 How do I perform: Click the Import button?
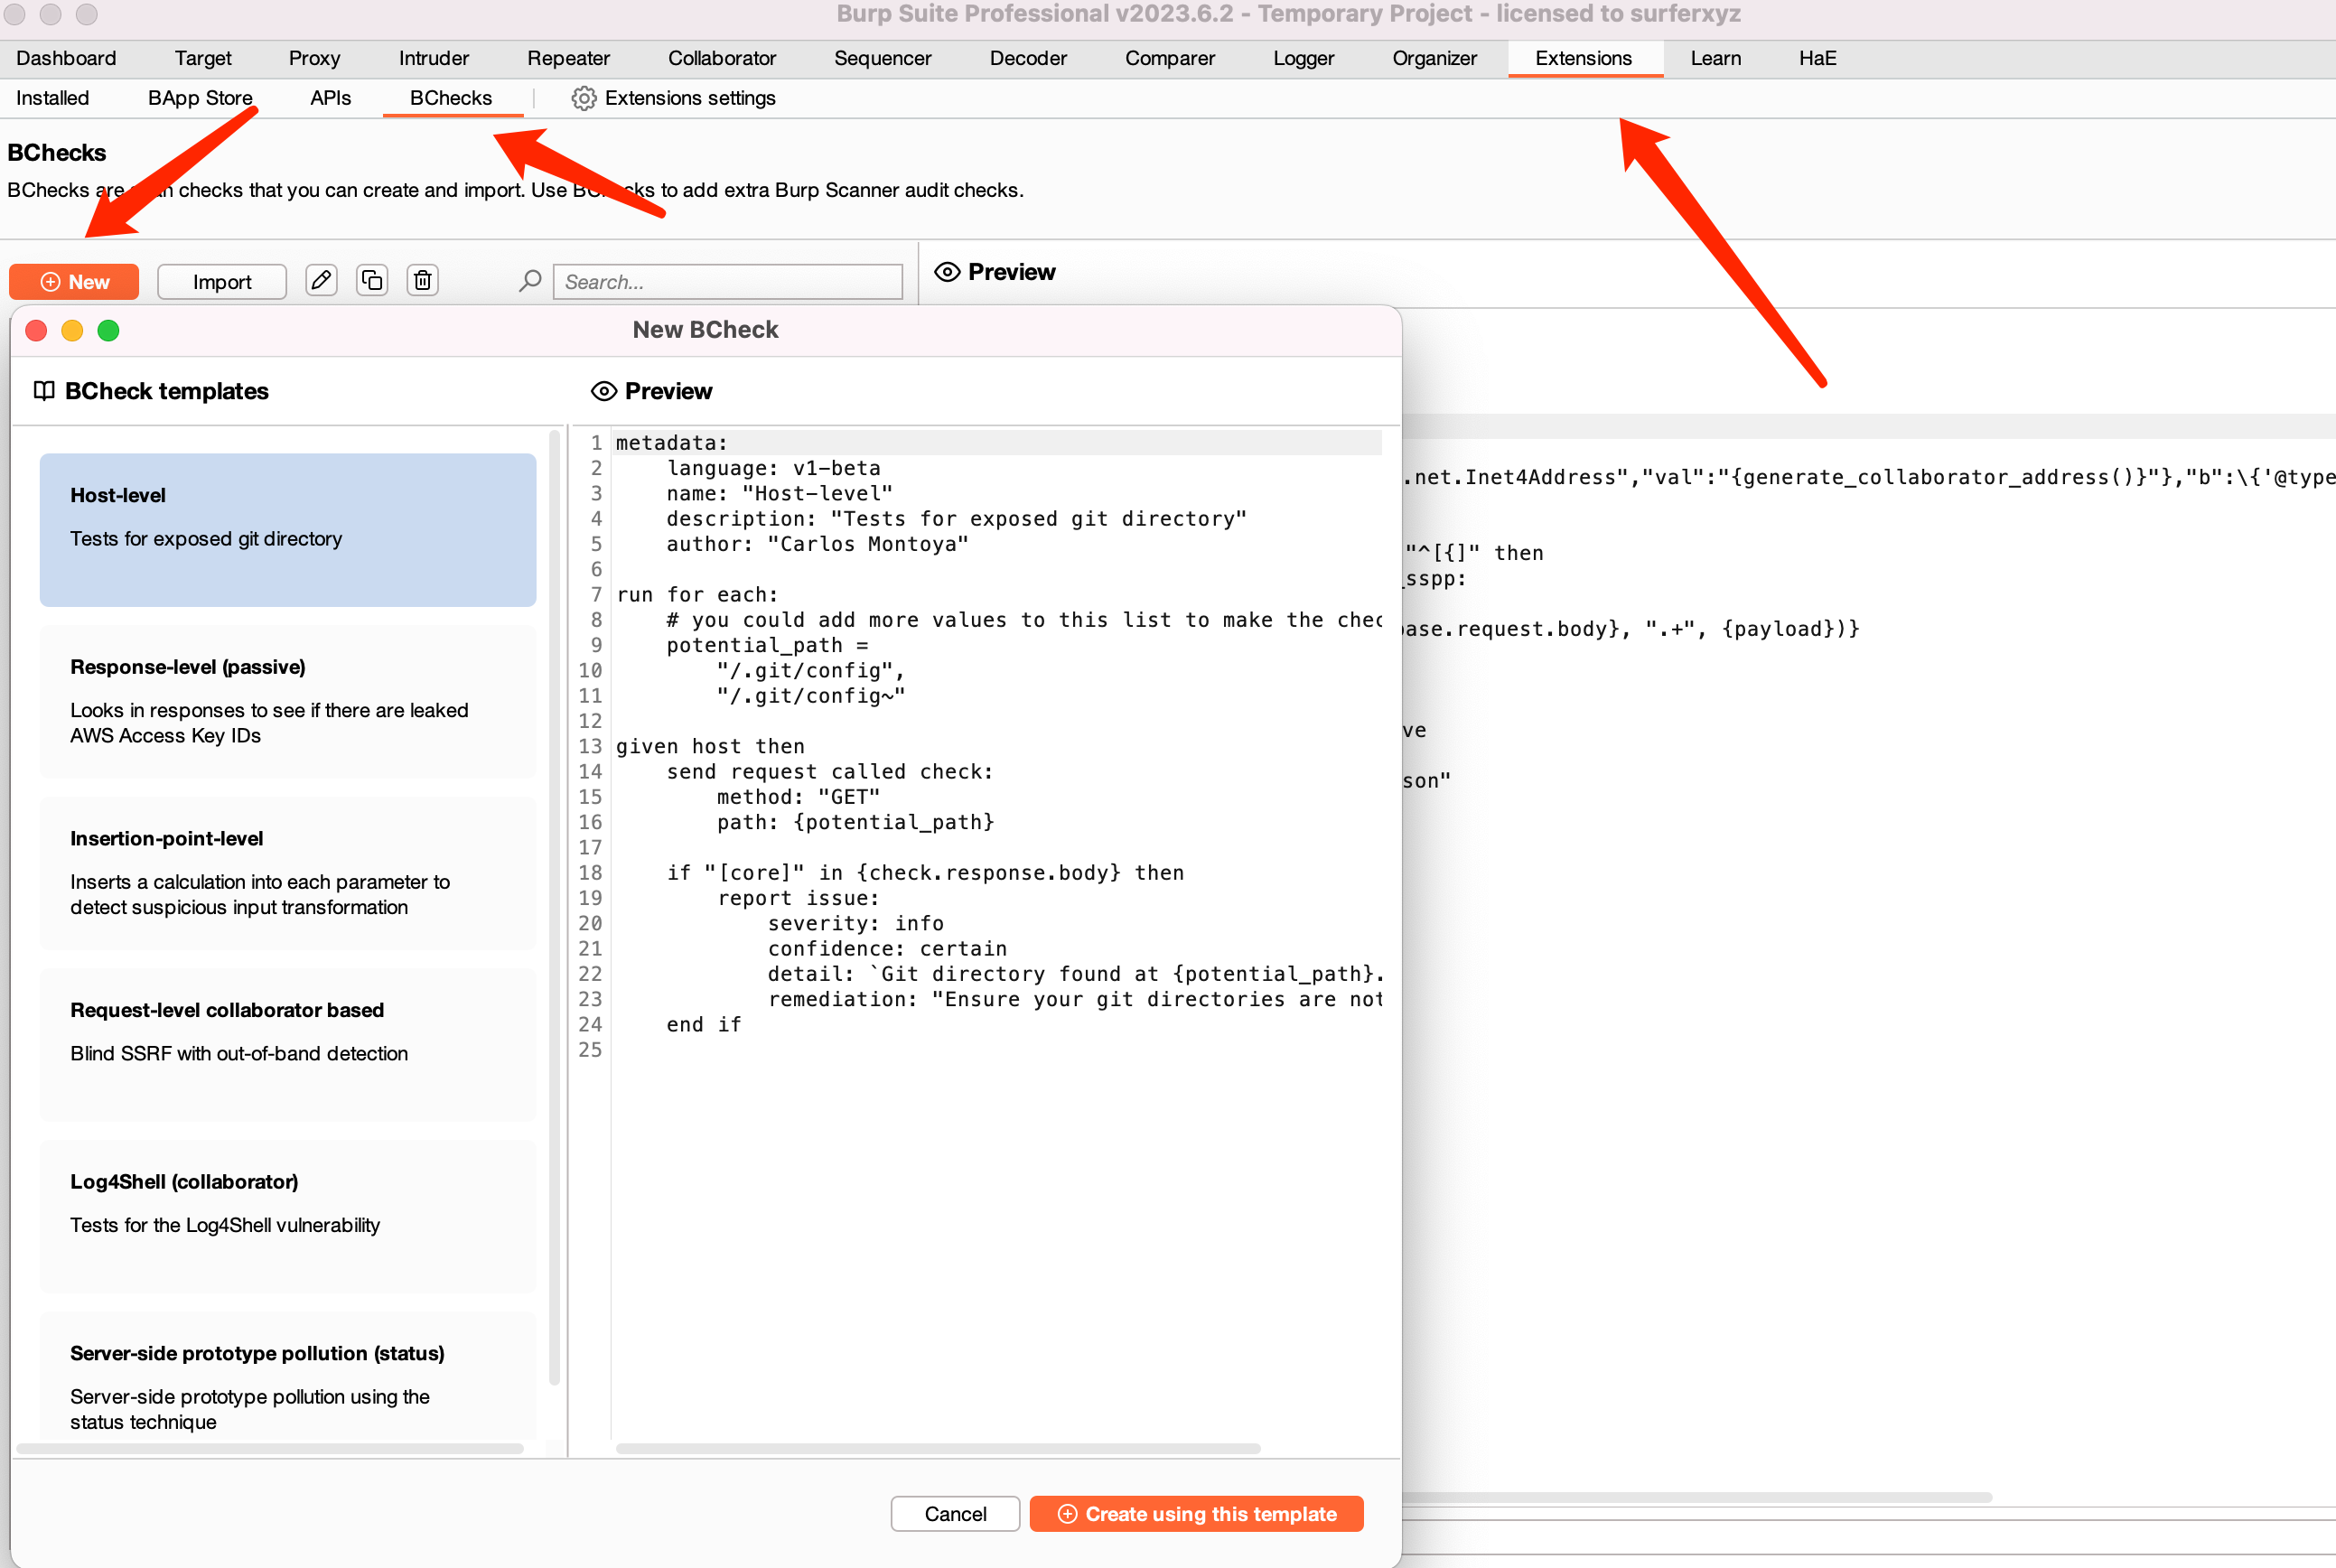221,281
